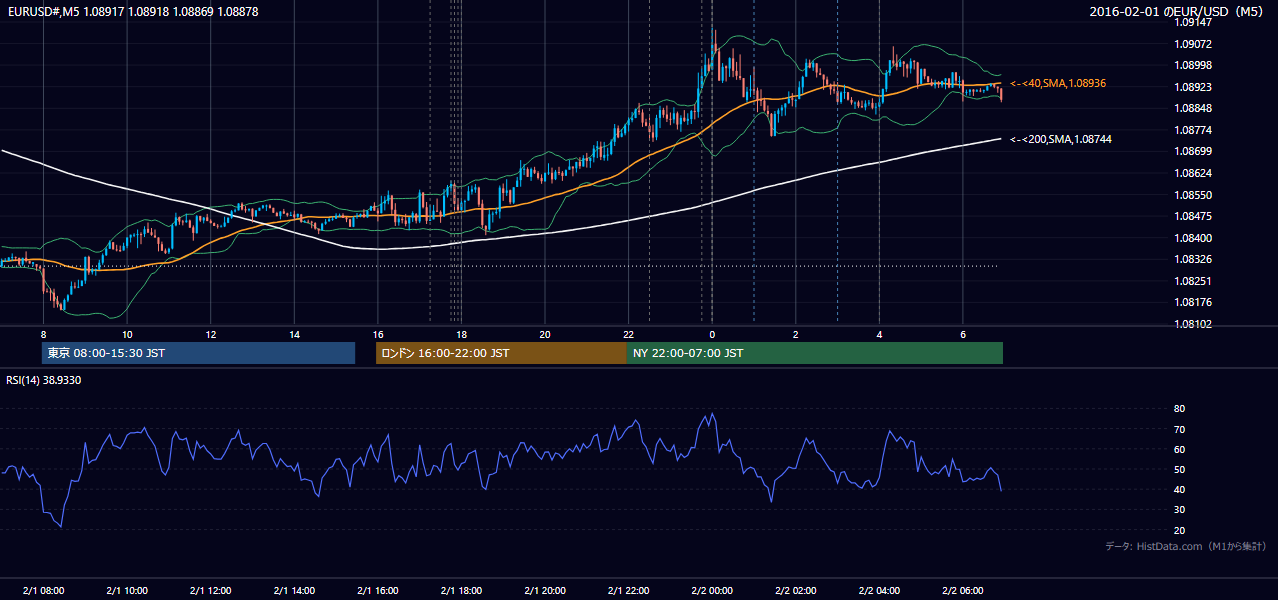Screen dimensions: 1278x600
Task: Click the bottom time label 2/1 14:00
Action: [294, 590]
